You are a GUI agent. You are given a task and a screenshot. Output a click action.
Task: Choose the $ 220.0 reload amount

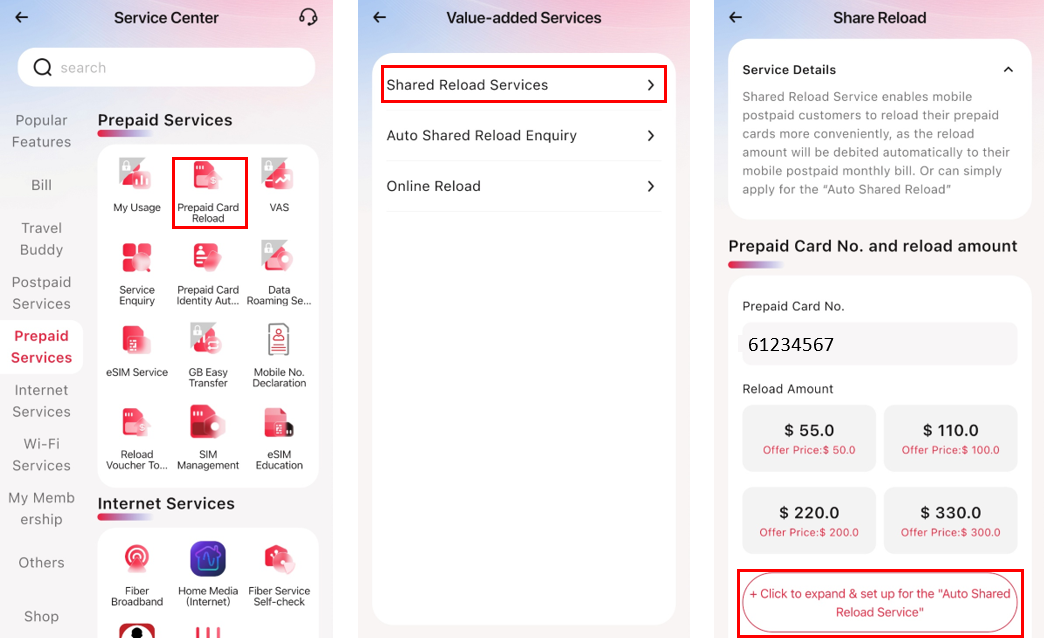click(809, 520)
